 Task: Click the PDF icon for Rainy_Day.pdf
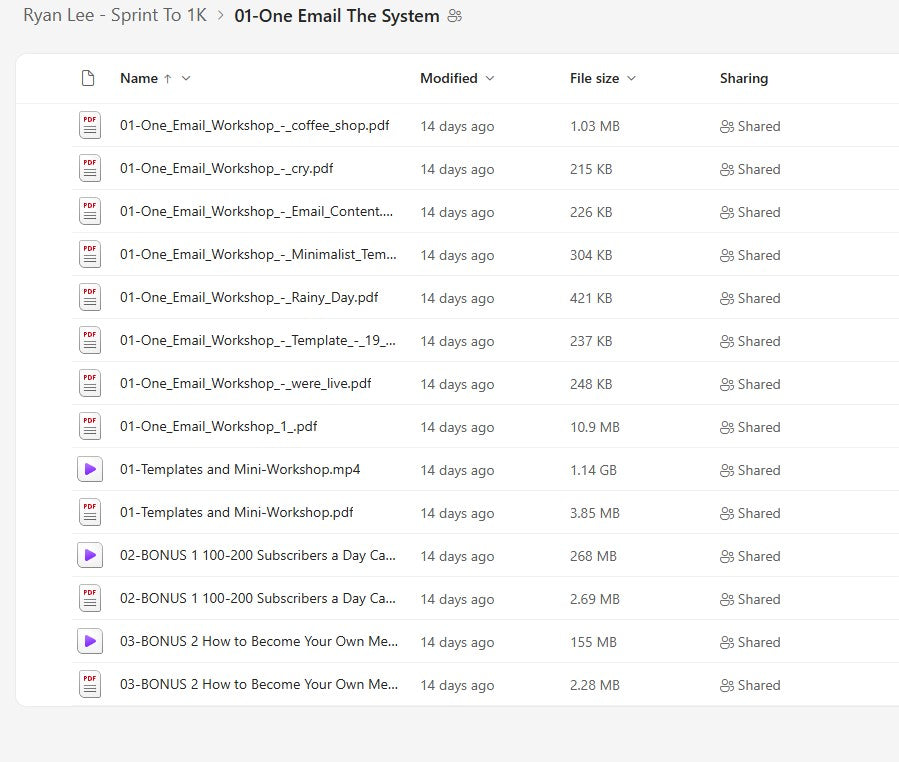pyautogui.click(x=90, y=298)
